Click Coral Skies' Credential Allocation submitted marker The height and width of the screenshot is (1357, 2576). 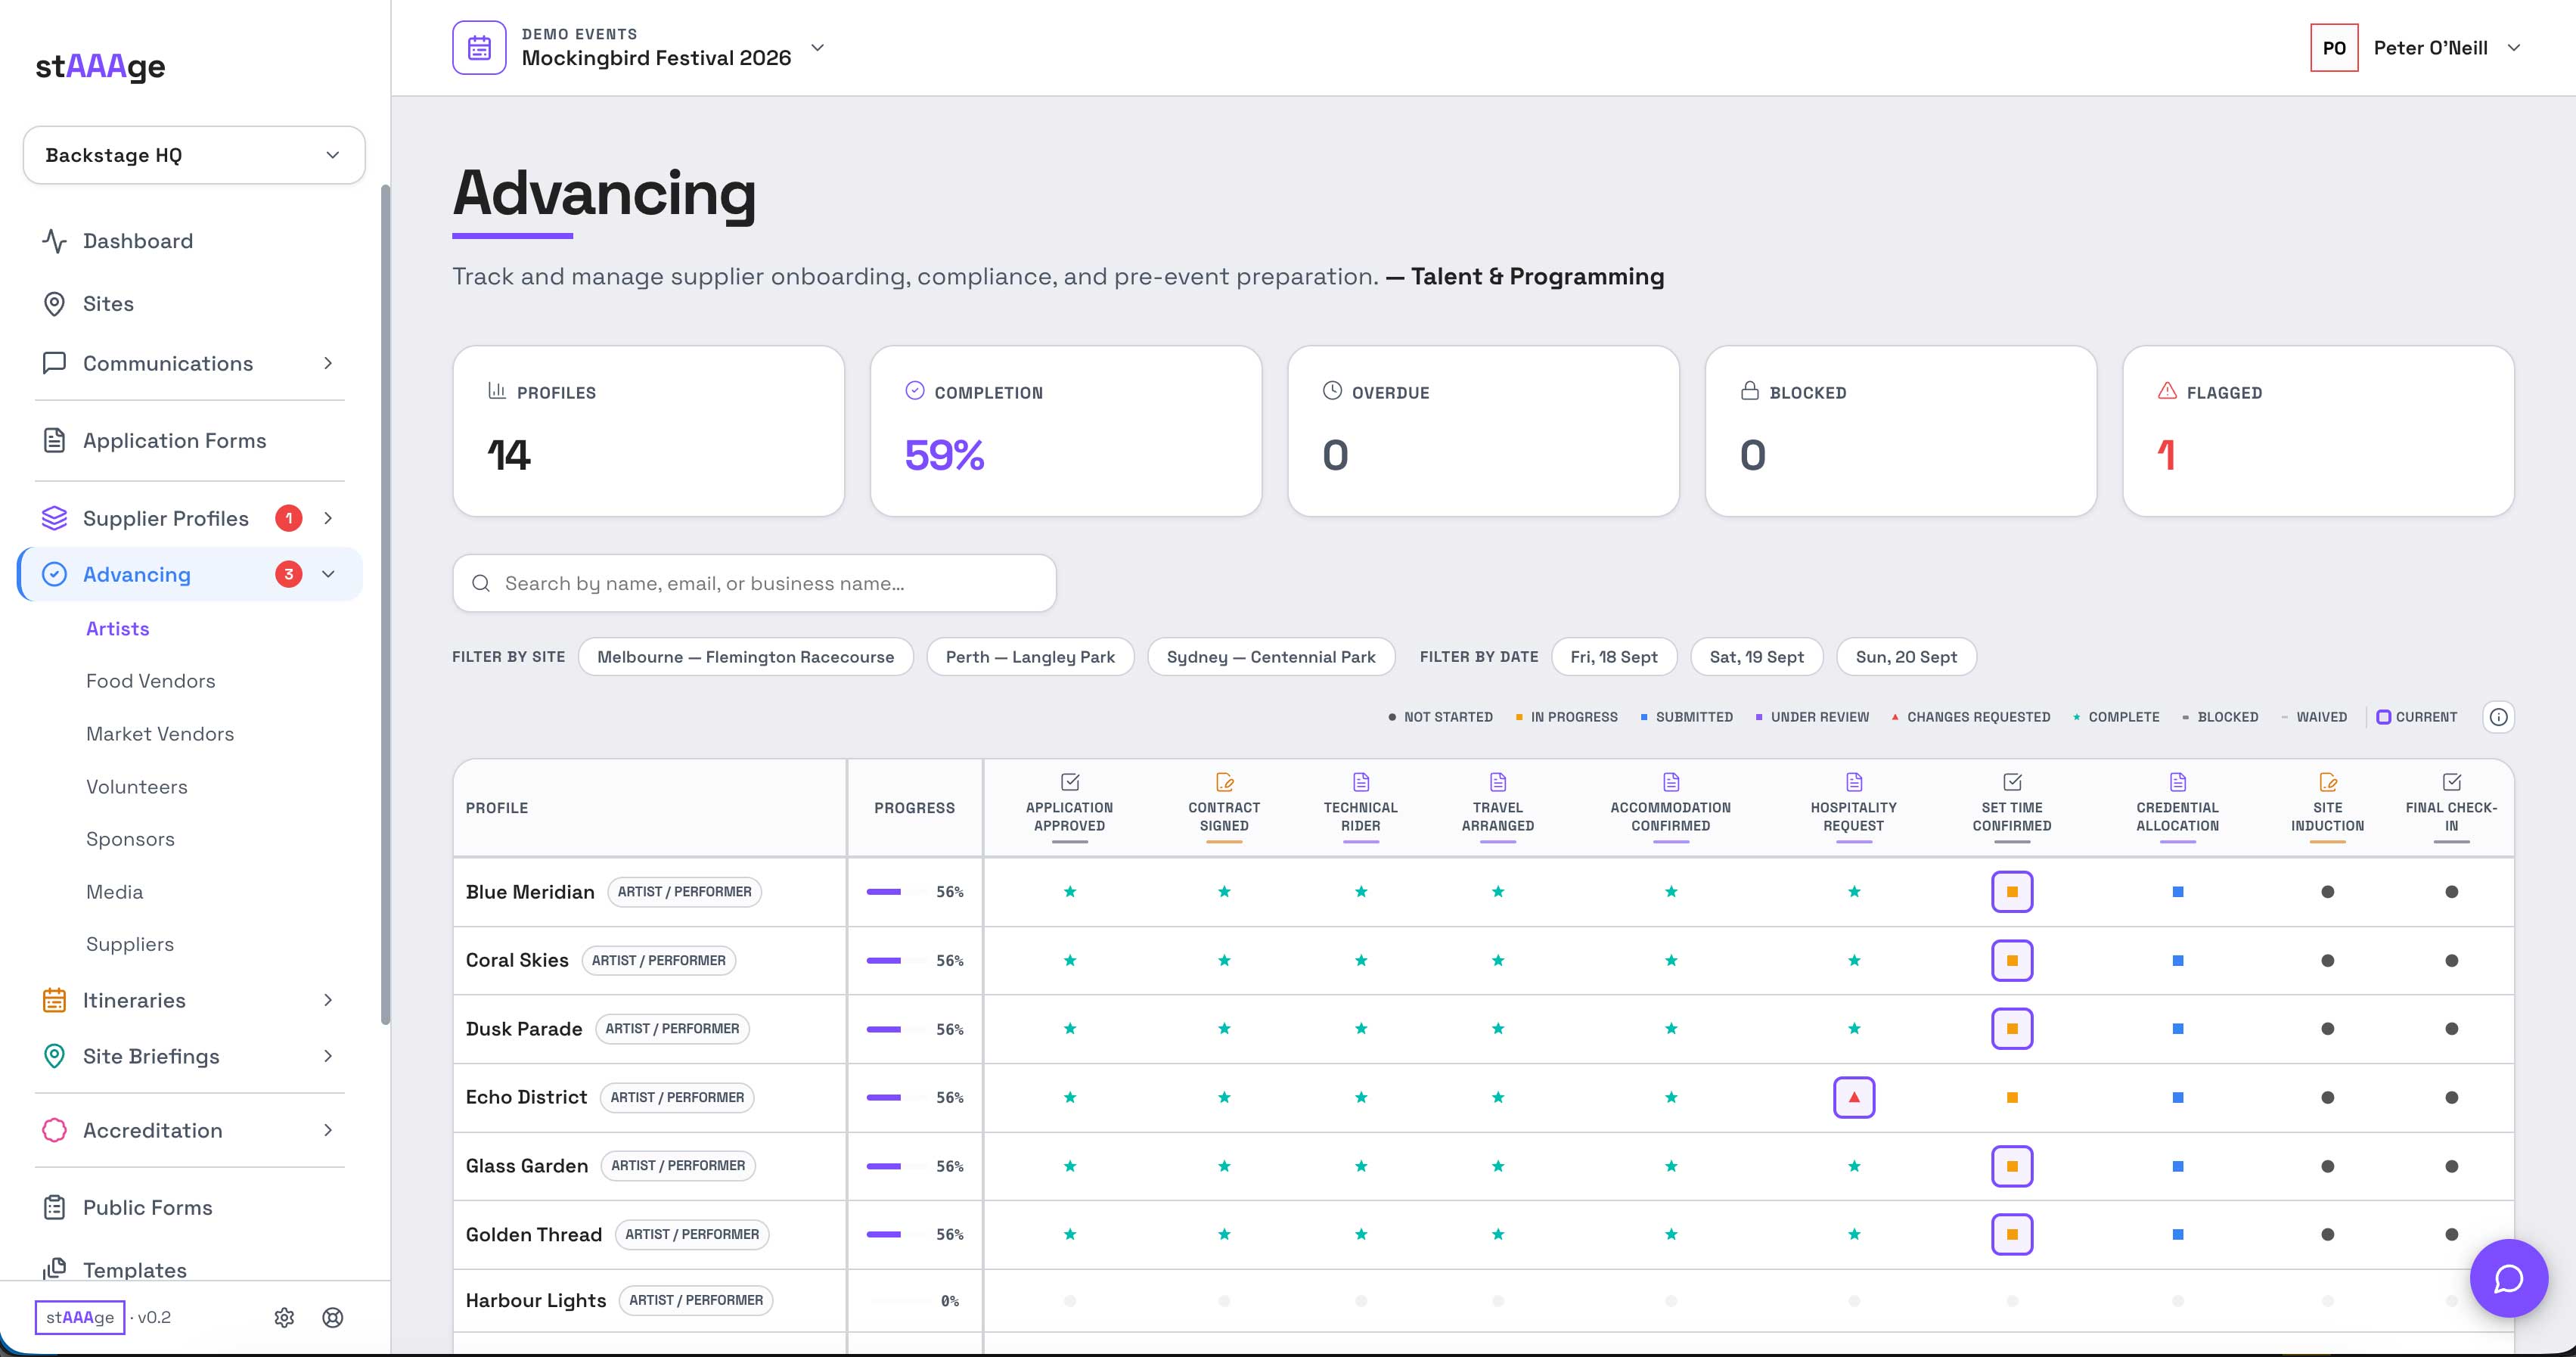coord(2177,960)
